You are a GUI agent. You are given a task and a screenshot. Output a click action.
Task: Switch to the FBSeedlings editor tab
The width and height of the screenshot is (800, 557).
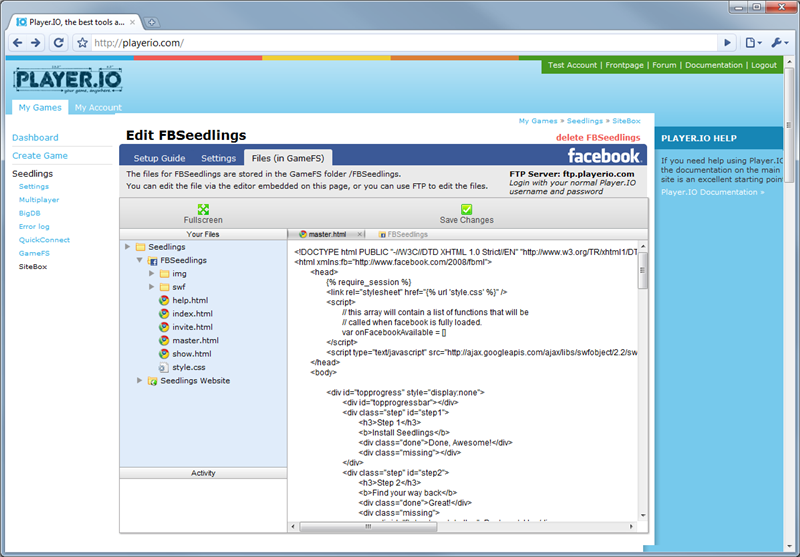403,234
